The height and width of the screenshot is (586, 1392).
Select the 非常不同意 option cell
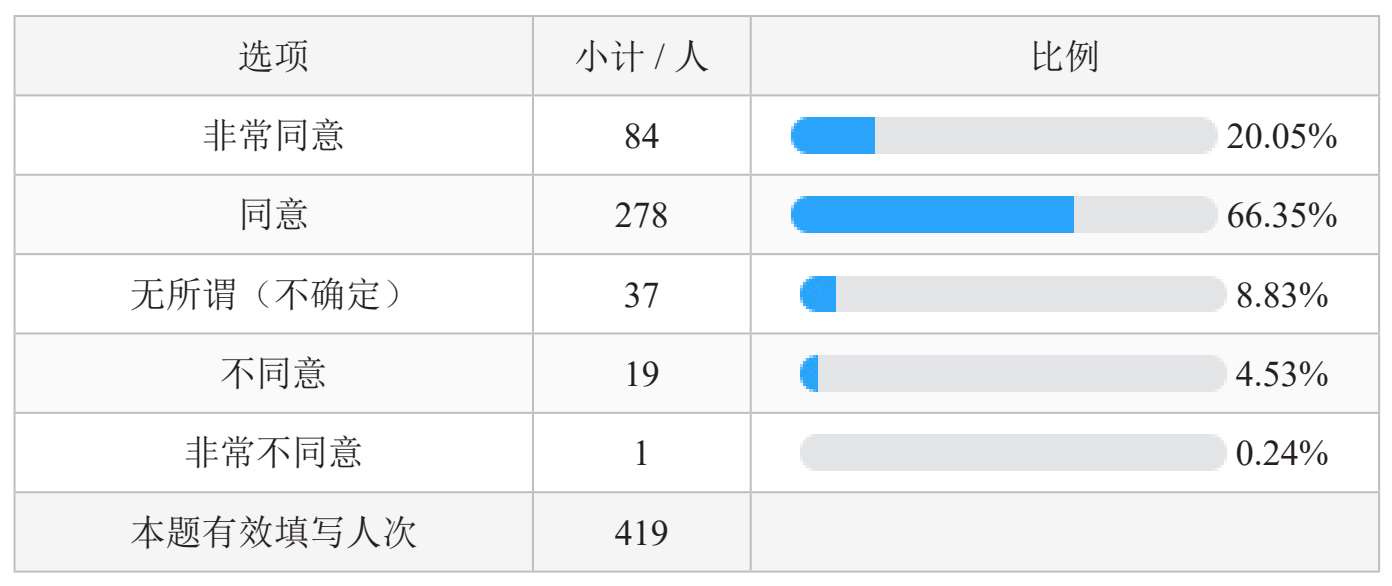pos(274,452)
